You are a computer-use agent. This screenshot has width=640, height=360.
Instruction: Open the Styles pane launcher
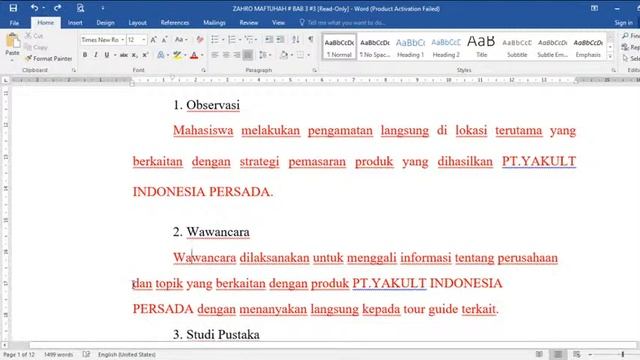point(613,70)
